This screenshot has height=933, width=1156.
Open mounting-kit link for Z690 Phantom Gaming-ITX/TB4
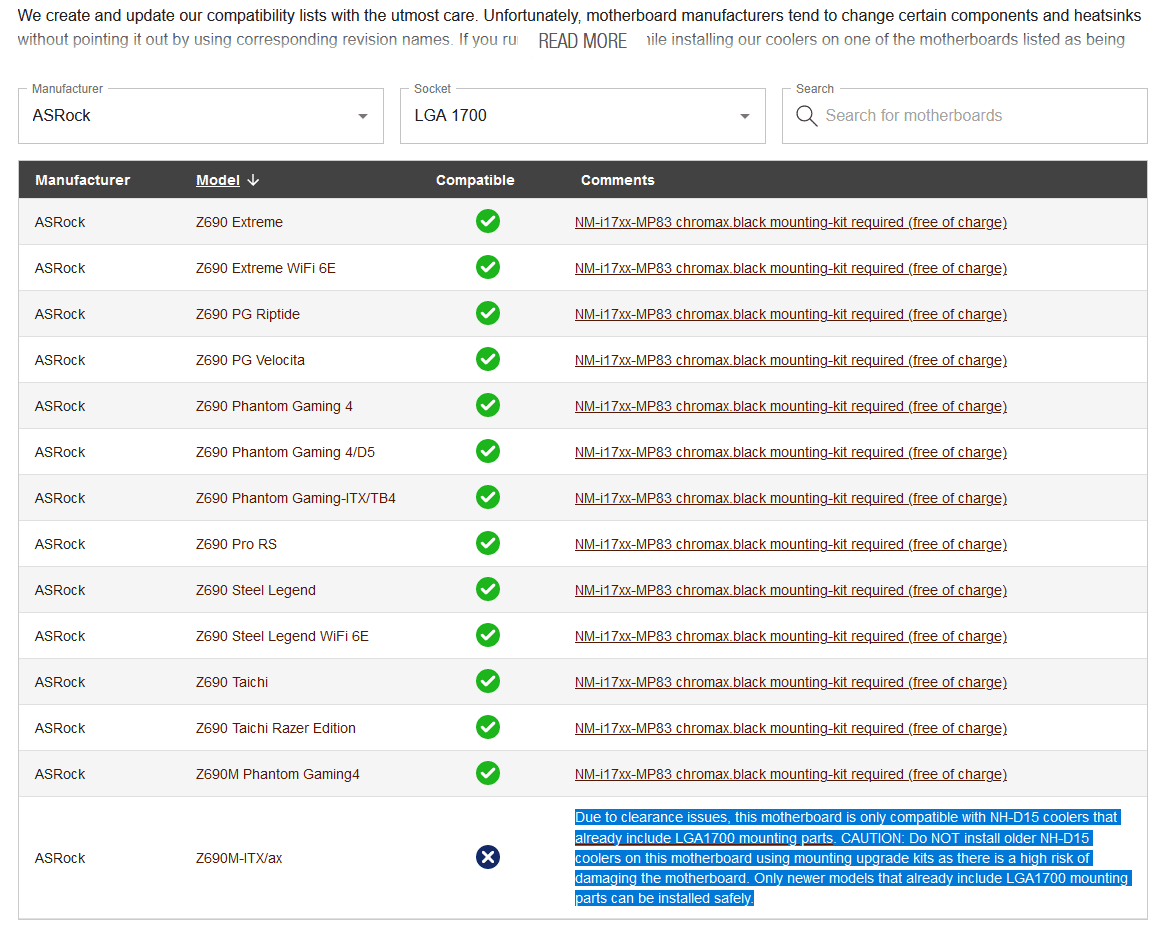pos(790,498)
